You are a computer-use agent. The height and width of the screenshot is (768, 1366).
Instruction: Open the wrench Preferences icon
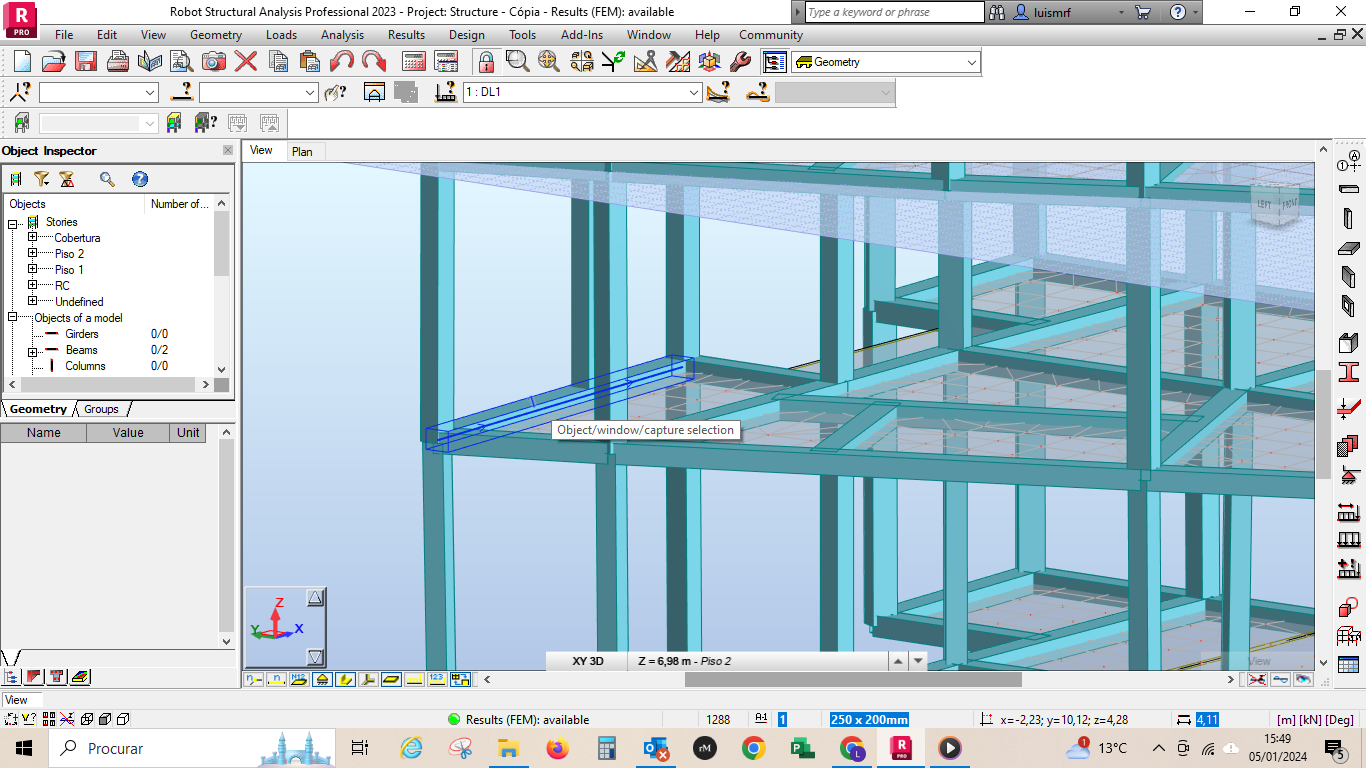tap(741, 61)
